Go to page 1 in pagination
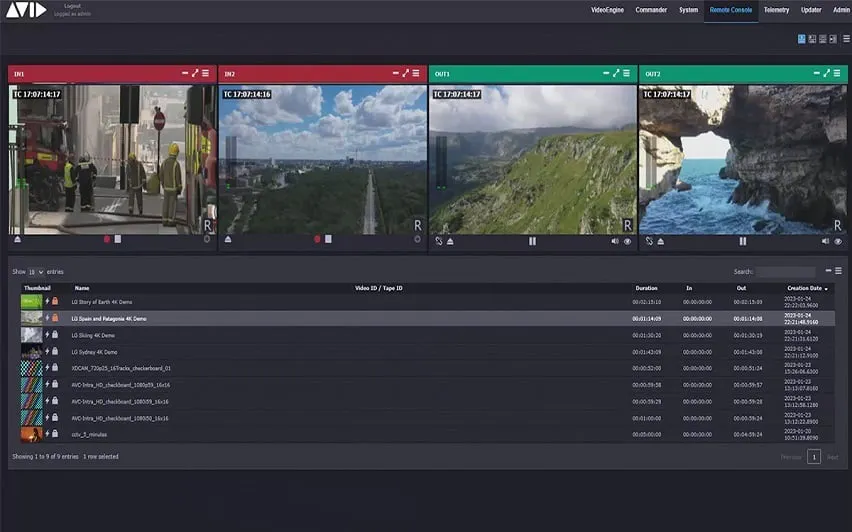The width and height of the screenshot is (852, 532). (x=813, y=457)
